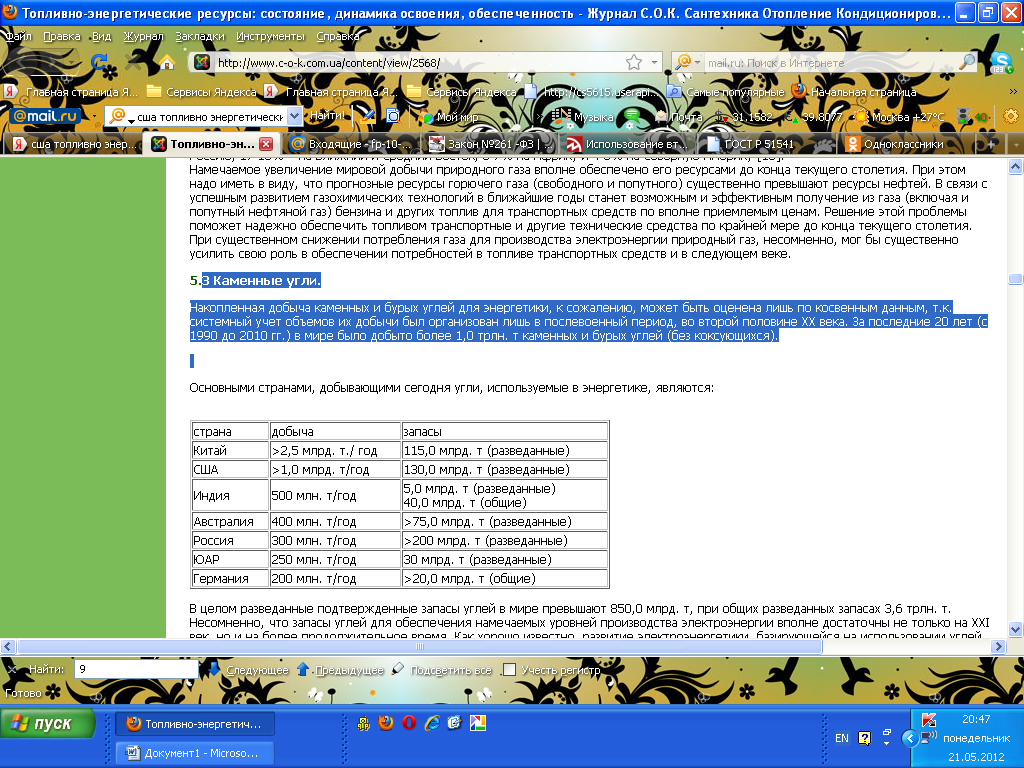
Task: Close the find bar with X
Action: (12, 669)
